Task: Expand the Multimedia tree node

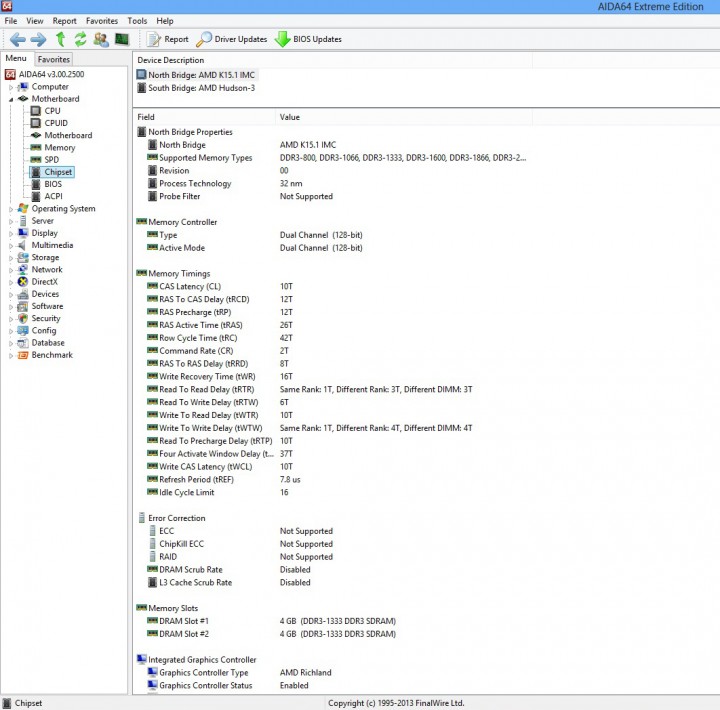Action: point(11,245)
